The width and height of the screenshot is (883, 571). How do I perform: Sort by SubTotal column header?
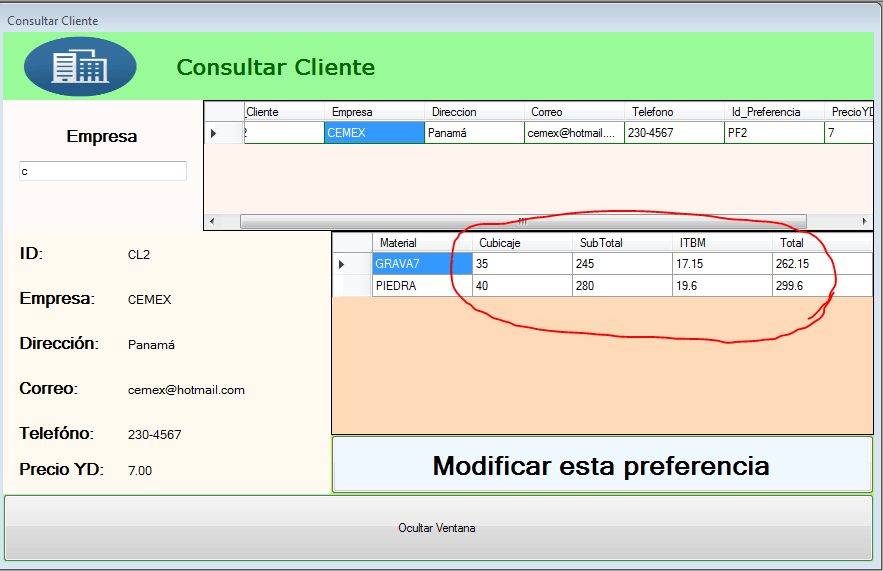[622, 243]
